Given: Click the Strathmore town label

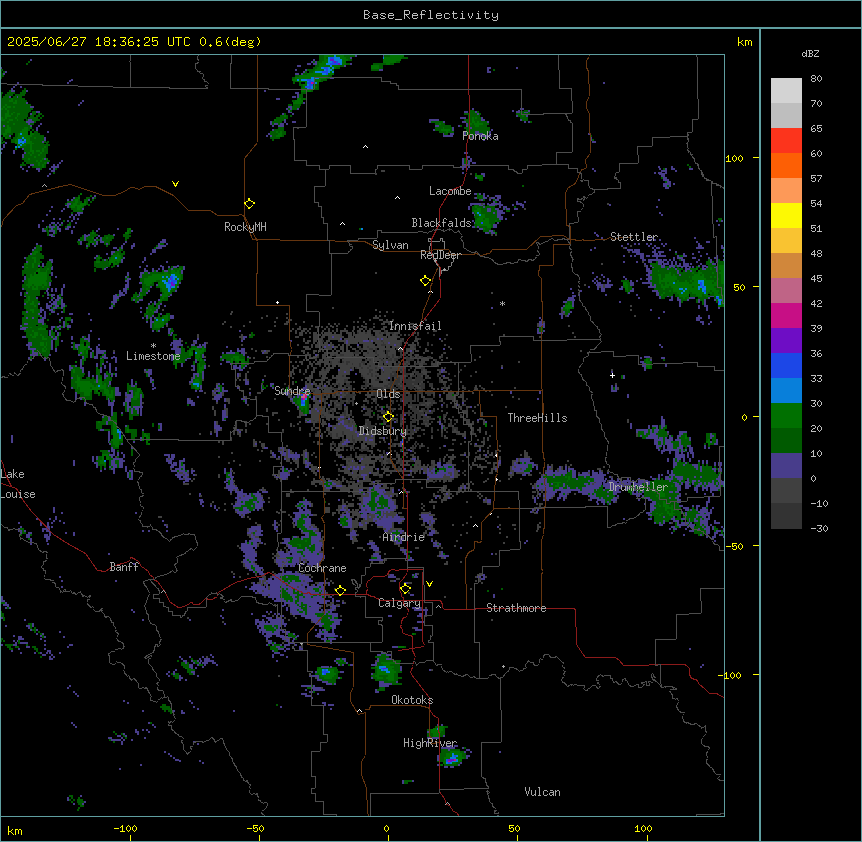Looking at the screenshot, I should pos(516,608).
